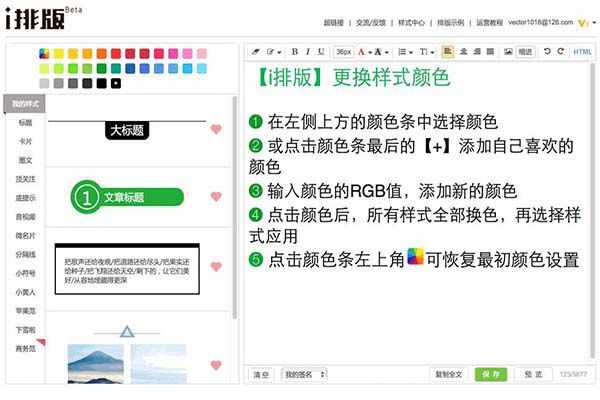Open the 我的签名 signature dropdown
Screen dimensions: 600x400
[304, 374]
